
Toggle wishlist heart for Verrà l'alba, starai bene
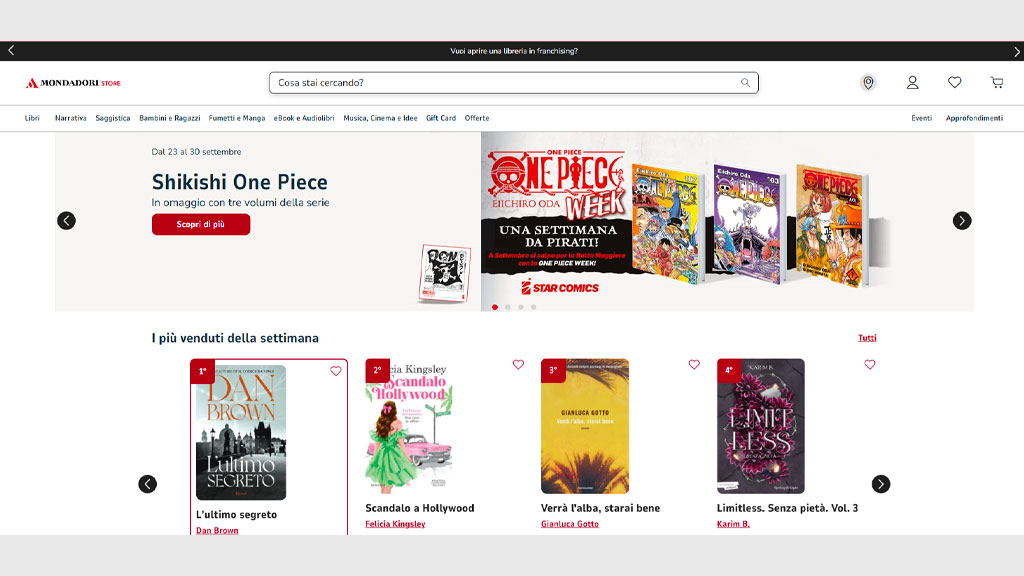click(694, 365)
